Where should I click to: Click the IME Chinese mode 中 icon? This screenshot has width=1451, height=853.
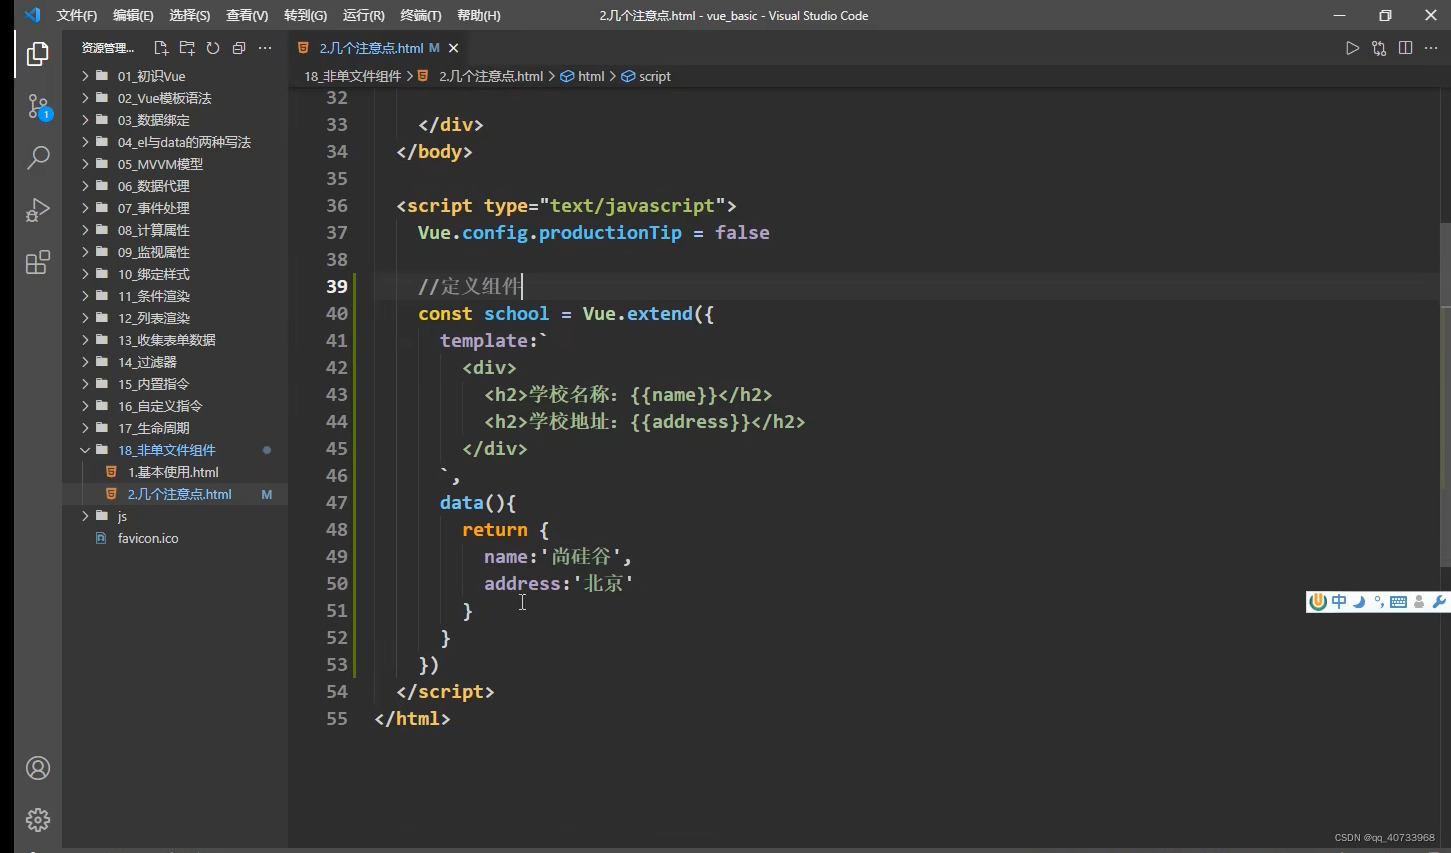[x=1339, y=601]
